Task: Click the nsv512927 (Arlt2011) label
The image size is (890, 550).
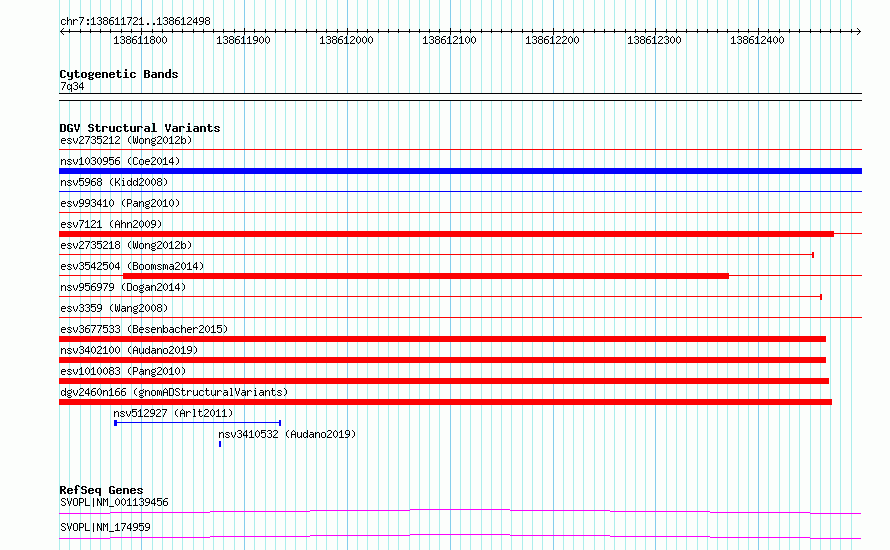Action: pyautogui.click(x=173, y=413)
